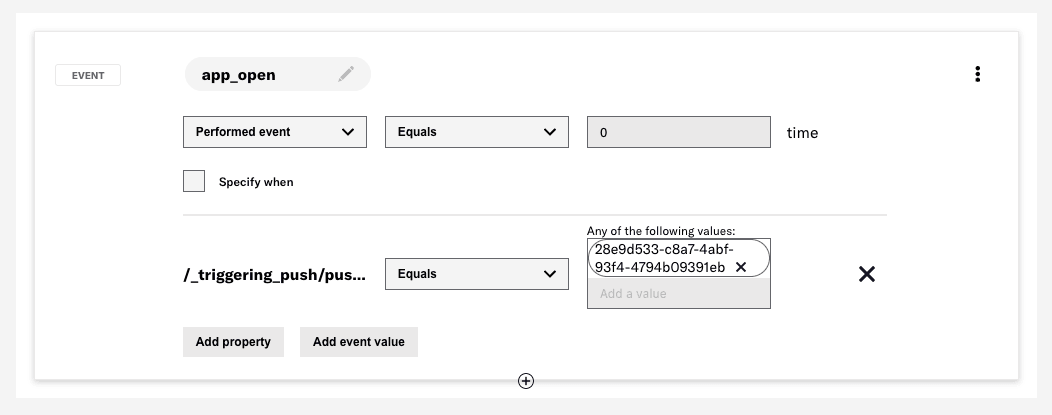Click the time label after the count field

(x=802, y=133)
